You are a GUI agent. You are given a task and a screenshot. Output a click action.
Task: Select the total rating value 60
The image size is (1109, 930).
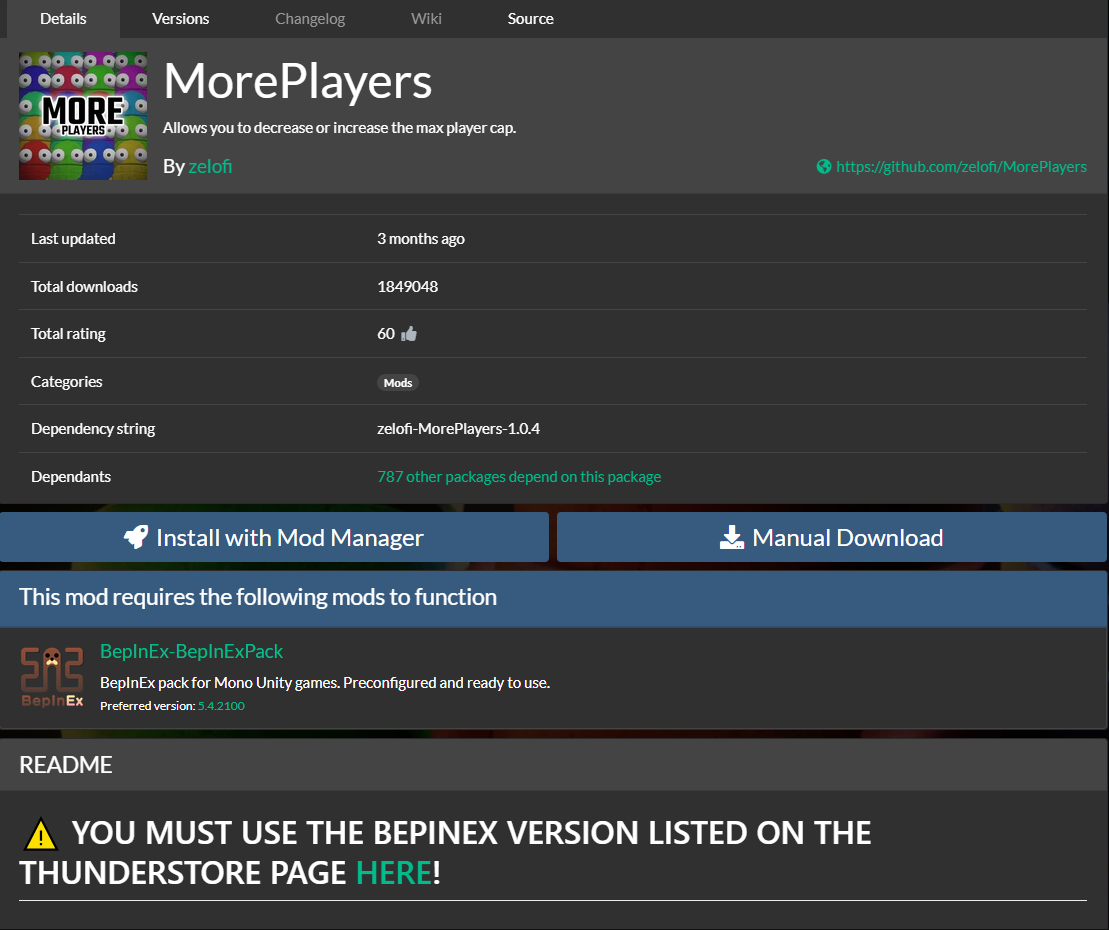(x=386, y=334)
